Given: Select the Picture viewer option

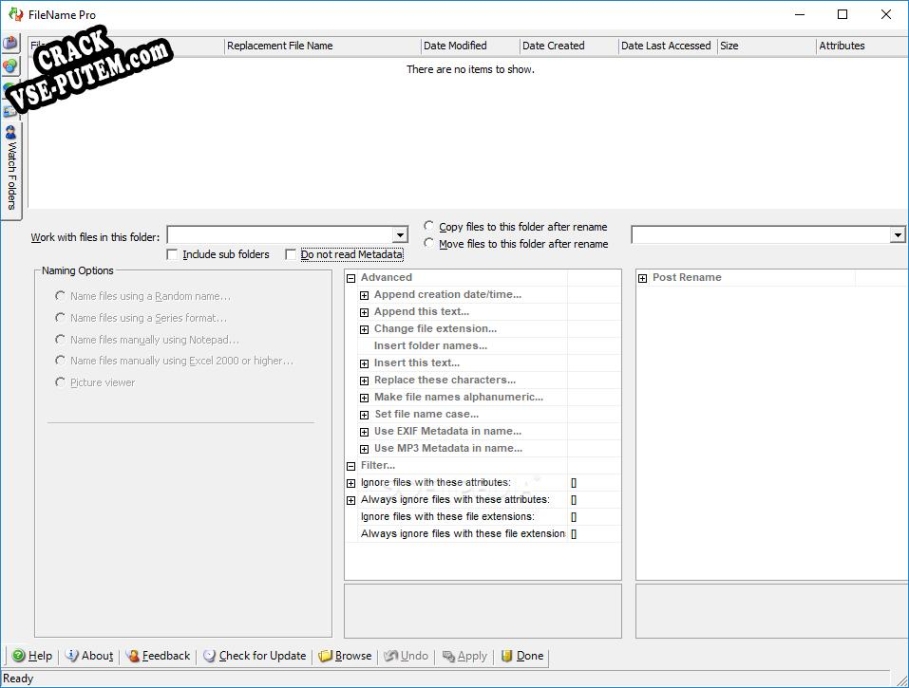Looking at the screenshot, I should (60, 382).
